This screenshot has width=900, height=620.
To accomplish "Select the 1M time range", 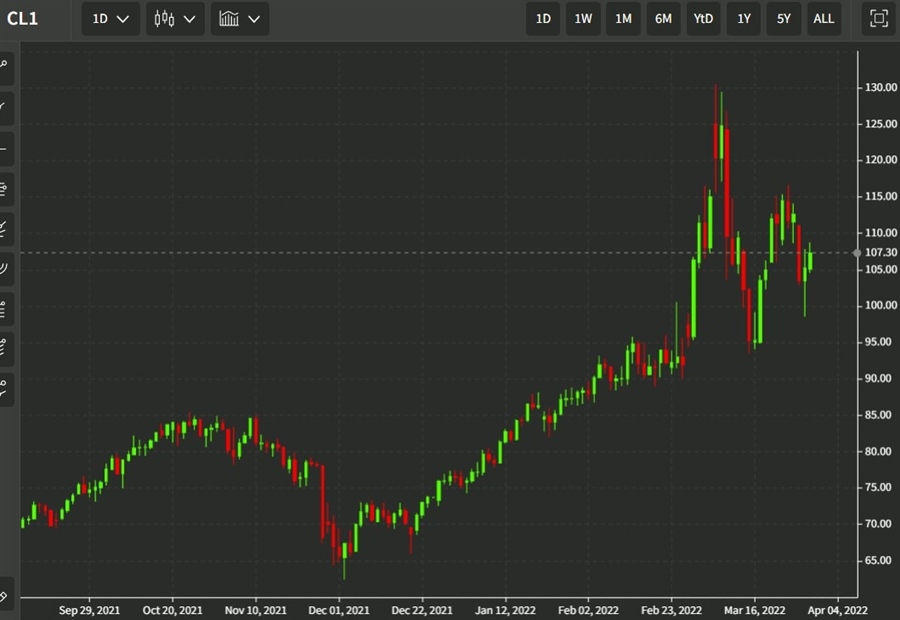I will coord(623,19).
